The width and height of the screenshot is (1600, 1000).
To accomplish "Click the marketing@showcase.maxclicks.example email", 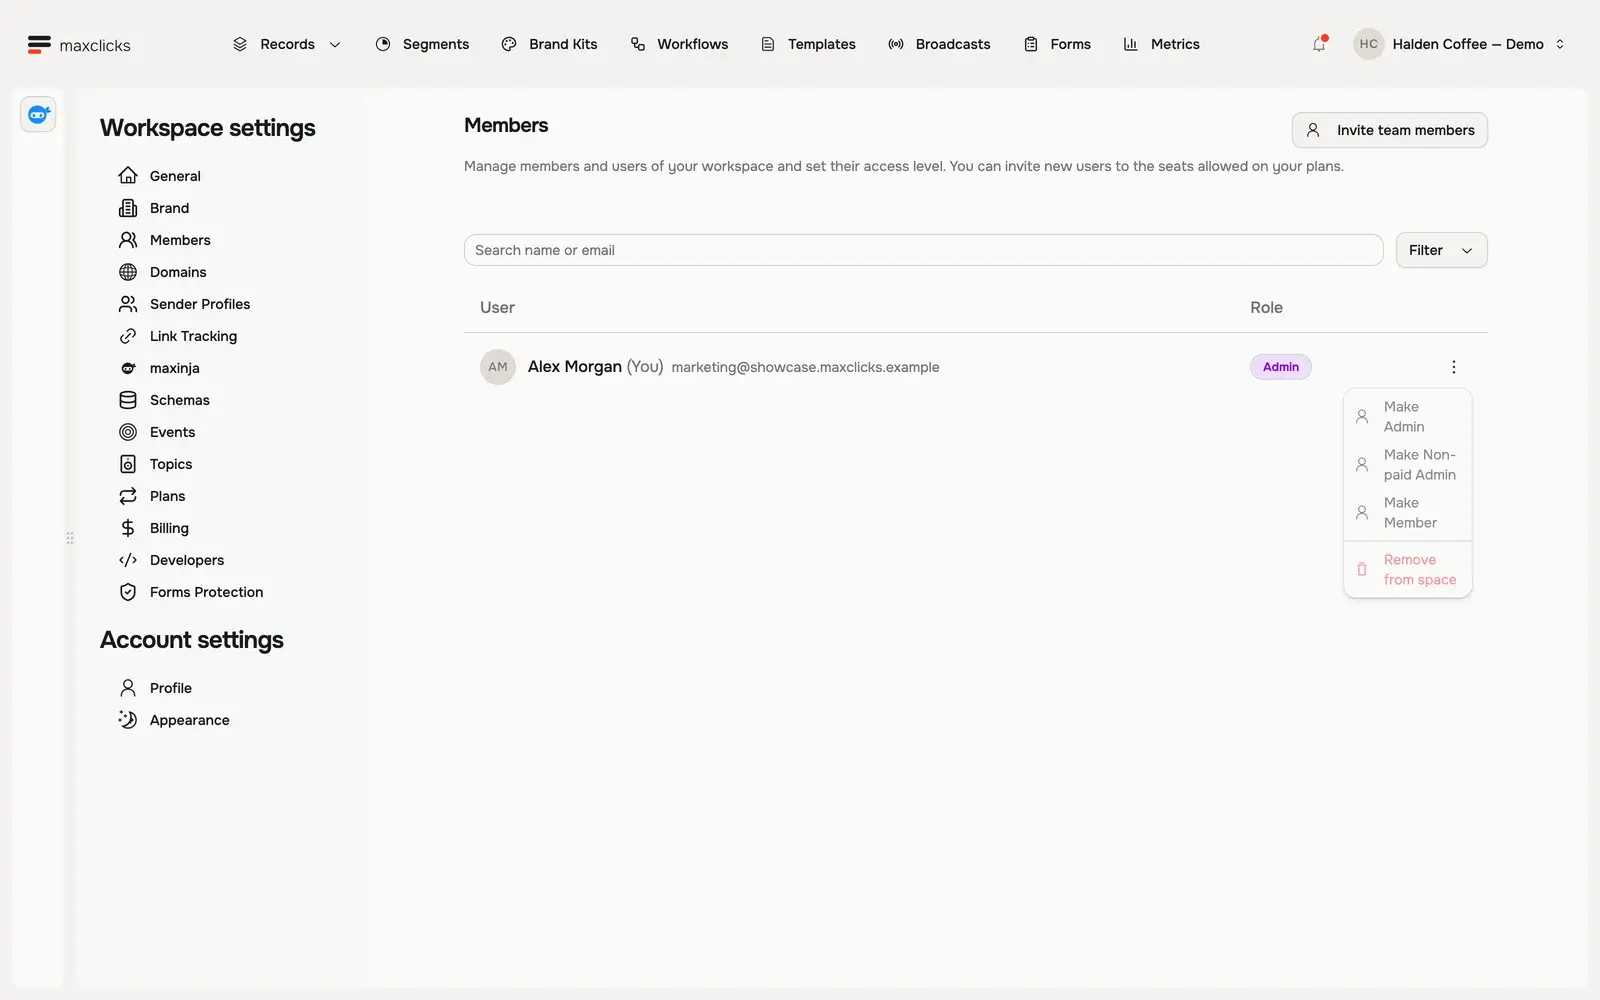I will click(x=805, y=367).
